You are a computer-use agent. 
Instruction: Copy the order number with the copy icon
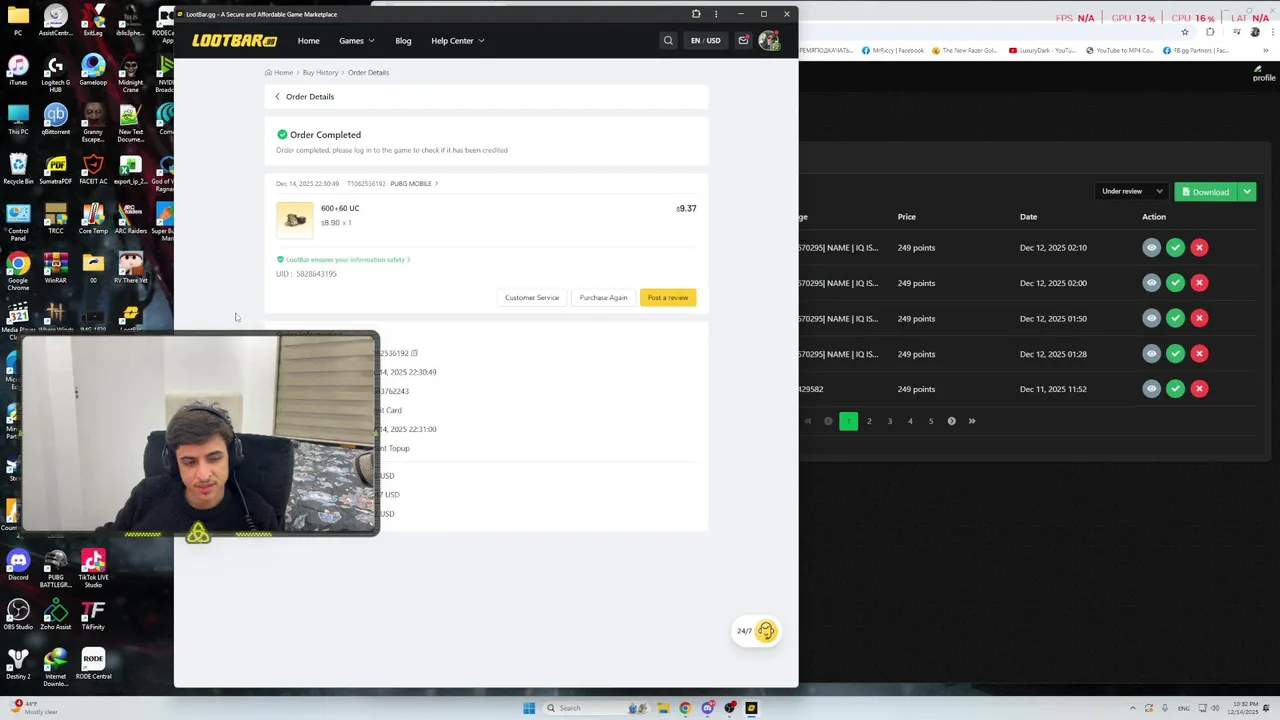click(414, 353)
